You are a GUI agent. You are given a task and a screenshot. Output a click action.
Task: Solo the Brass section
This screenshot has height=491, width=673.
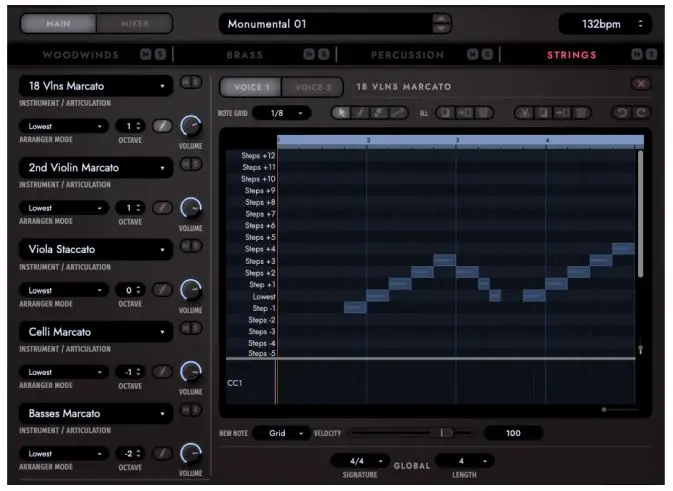pos(324,55)
